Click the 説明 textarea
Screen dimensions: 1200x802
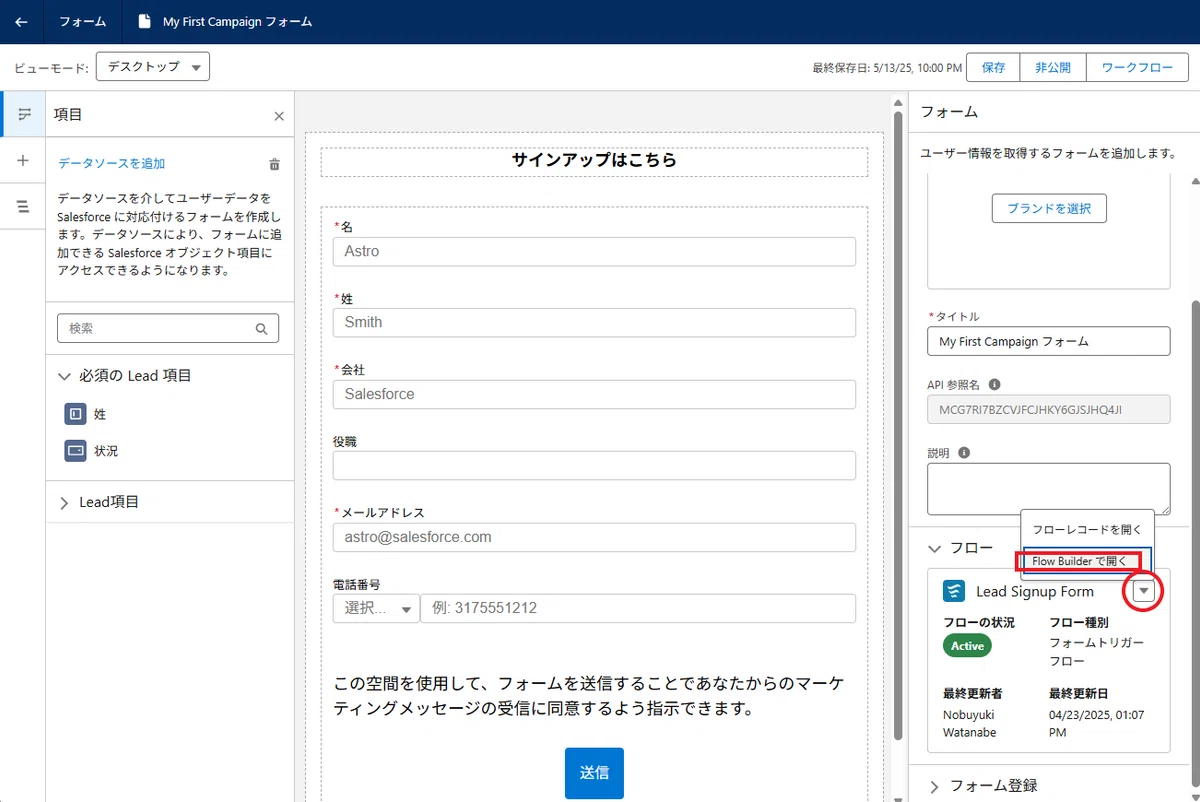coord(1048,489)
